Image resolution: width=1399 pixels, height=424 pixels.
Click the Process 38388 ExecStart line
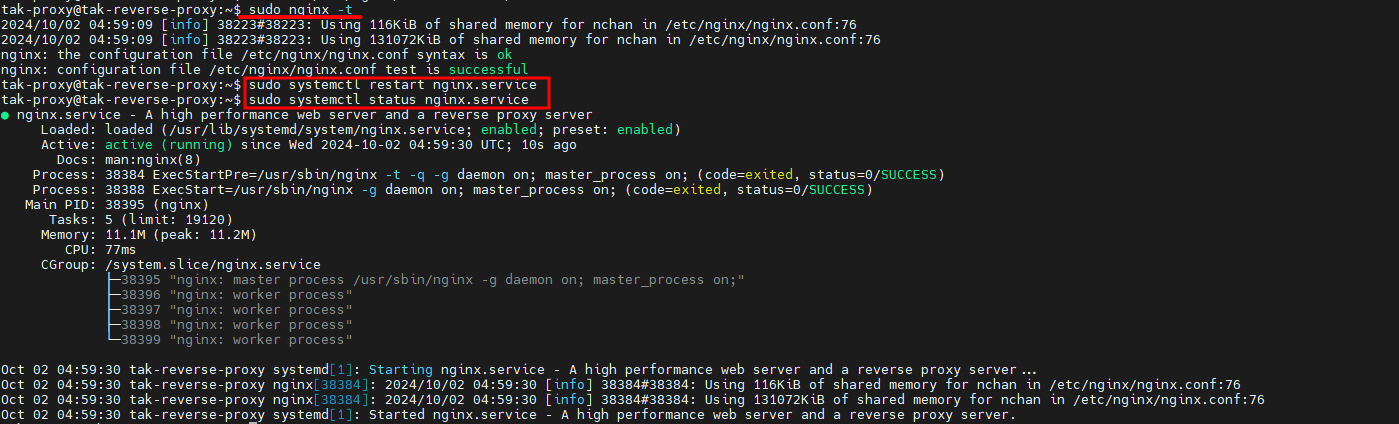coord(452,190)
